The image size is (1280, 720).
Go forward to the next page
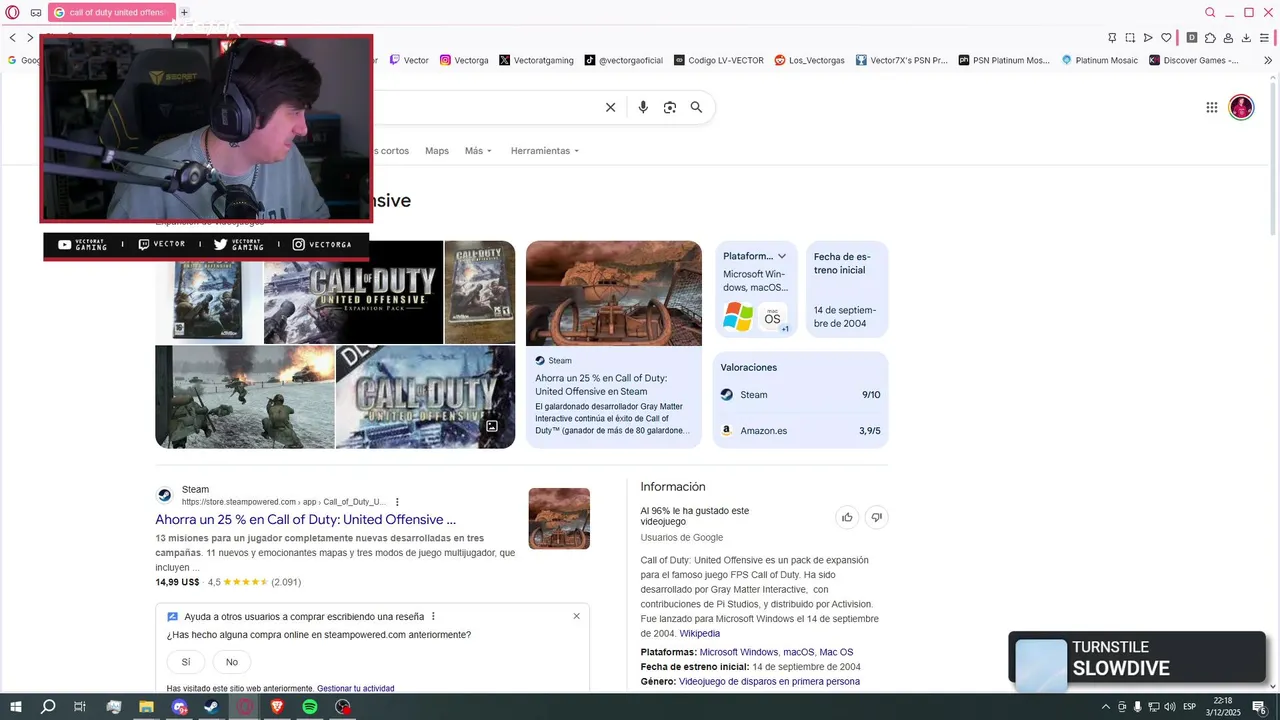click(31, 37)
